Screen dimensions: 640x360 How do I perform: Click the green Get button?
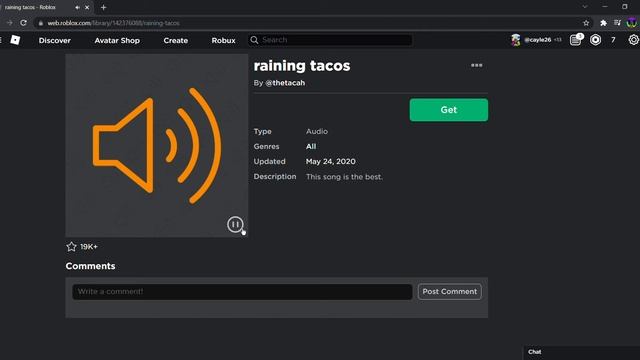[449, 110]
